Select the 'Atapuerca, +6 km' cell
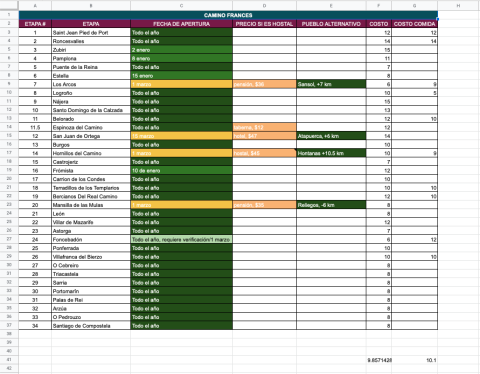 [331, 136]
